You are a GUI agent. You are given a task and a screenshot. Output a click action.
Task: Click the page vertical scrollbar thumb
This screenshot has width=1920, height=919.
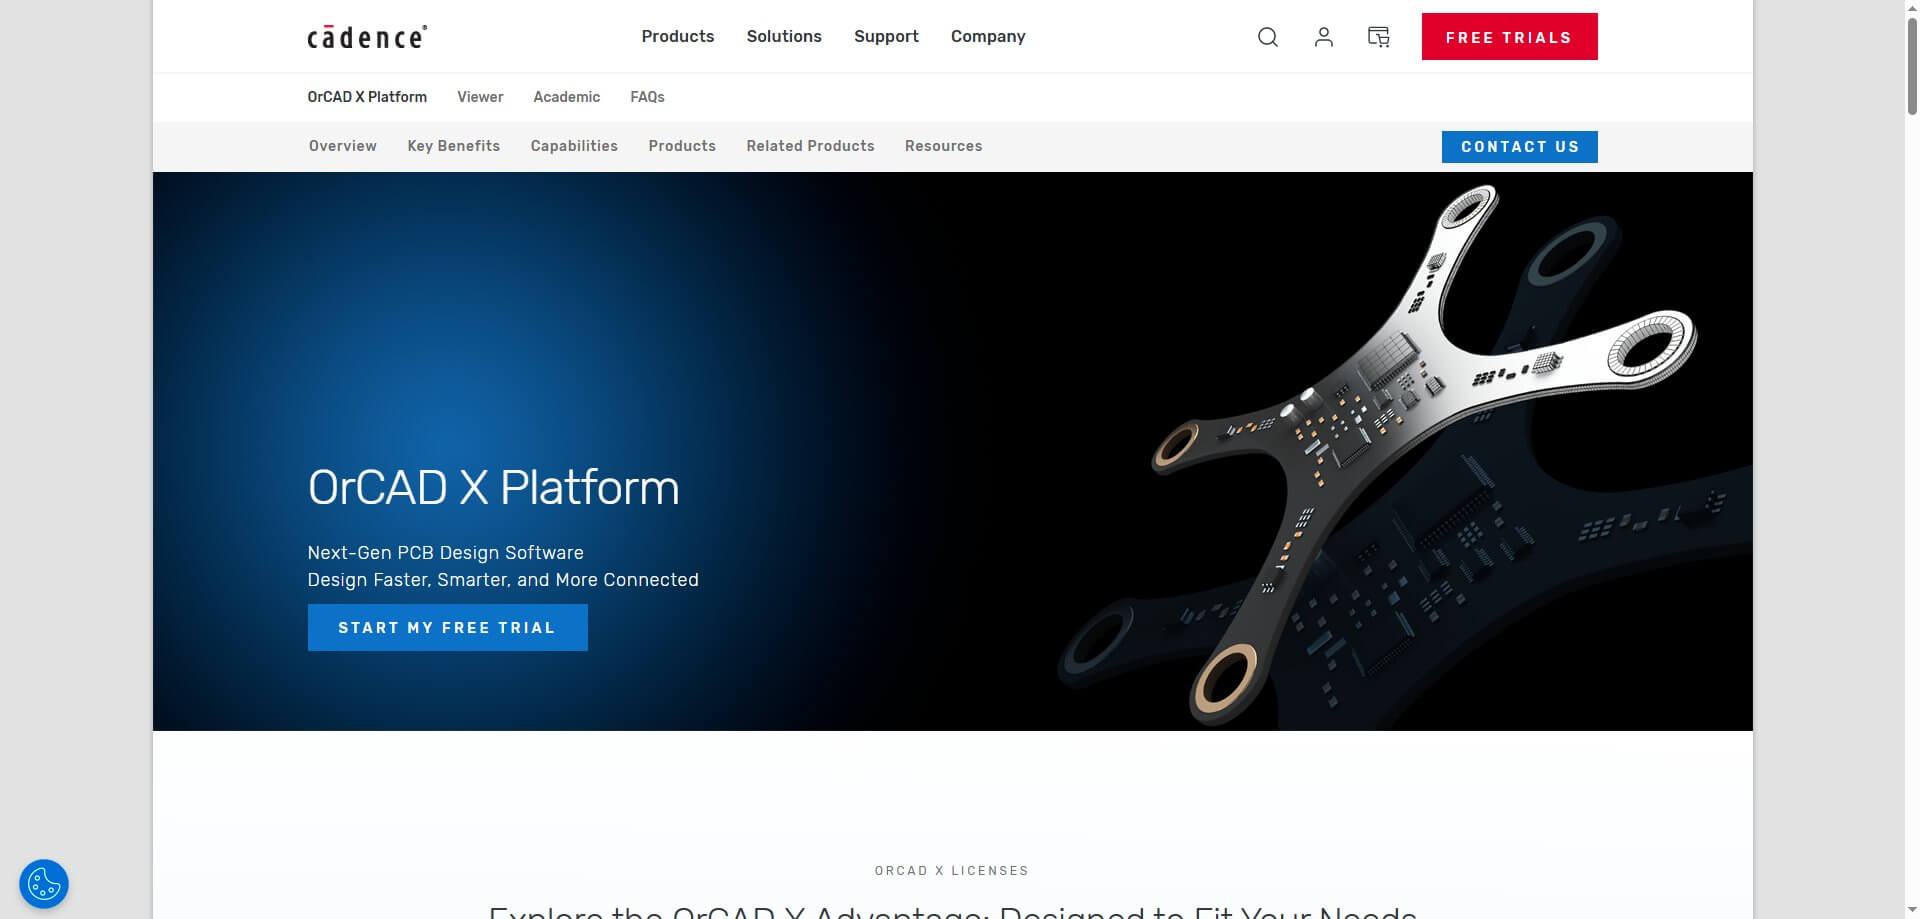click(x=1911, y=66)
